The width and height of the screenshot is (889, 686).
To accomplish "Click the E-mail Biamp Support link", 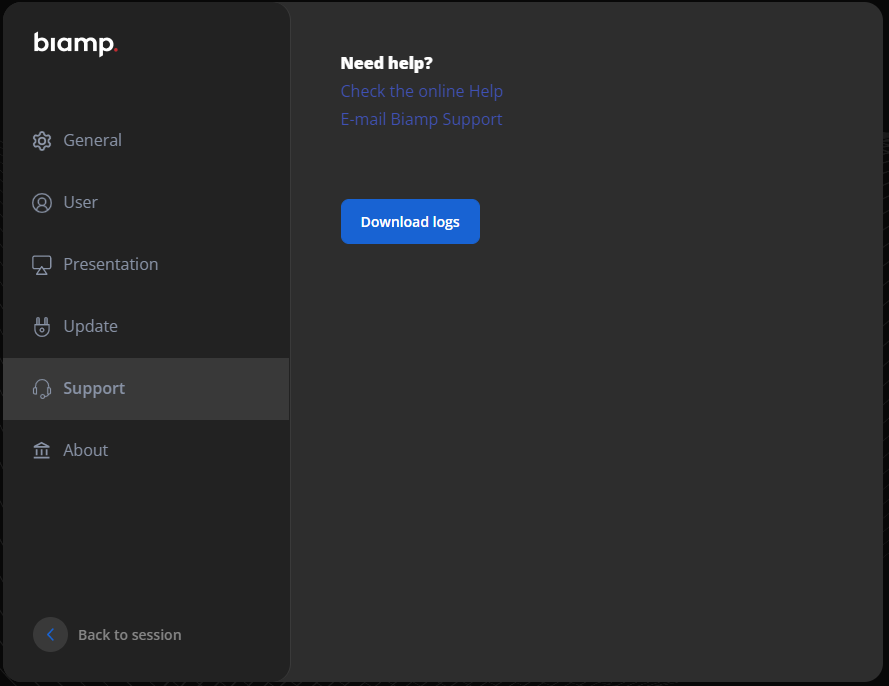I will pyautogui.click(x=421, y=119).
